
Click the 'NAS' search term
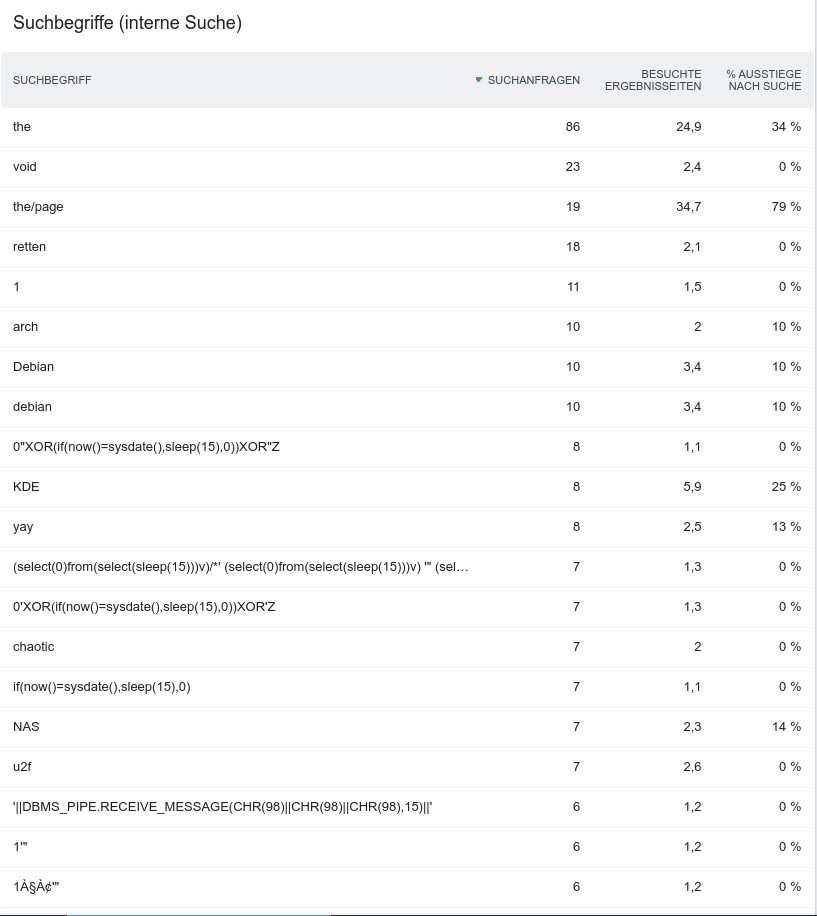[26, 727]
